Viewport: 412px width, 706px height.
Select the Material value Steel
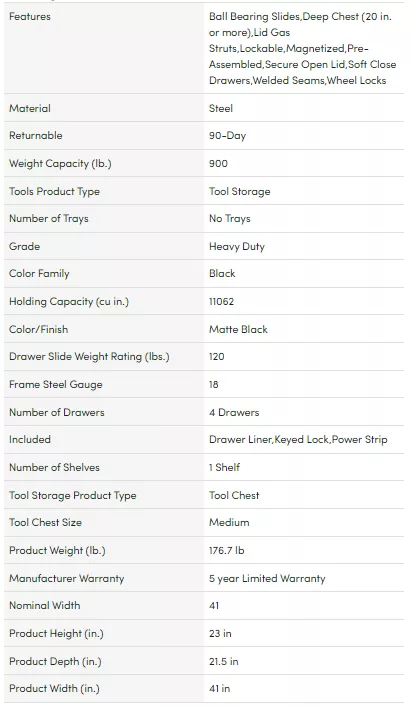pos(221,109)
